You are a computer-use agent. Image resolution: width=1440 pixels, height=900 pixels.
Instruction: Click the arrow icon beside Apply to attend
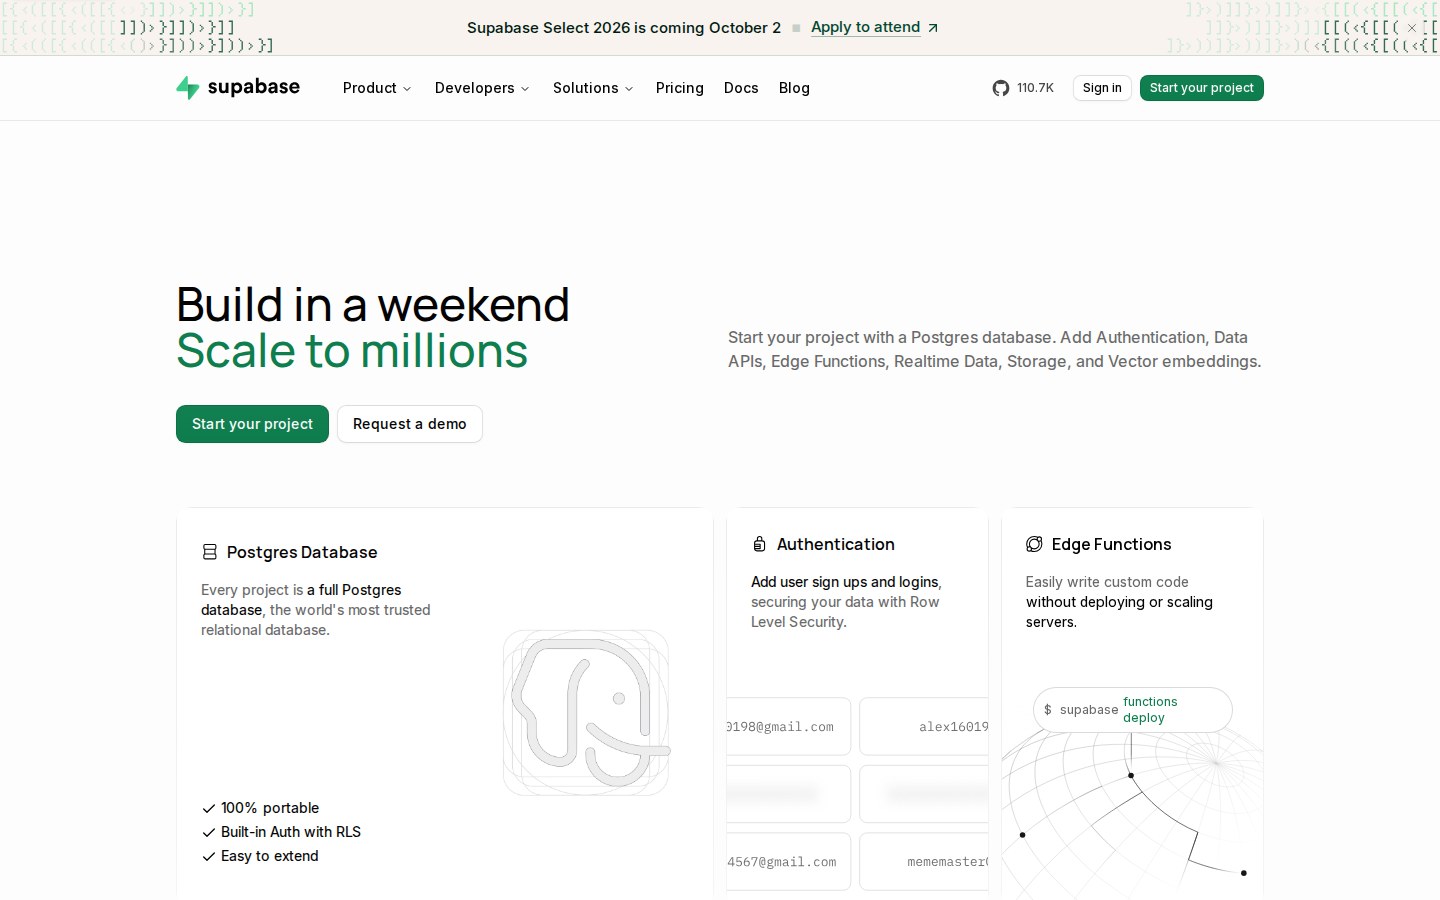(x=933, y=28)
